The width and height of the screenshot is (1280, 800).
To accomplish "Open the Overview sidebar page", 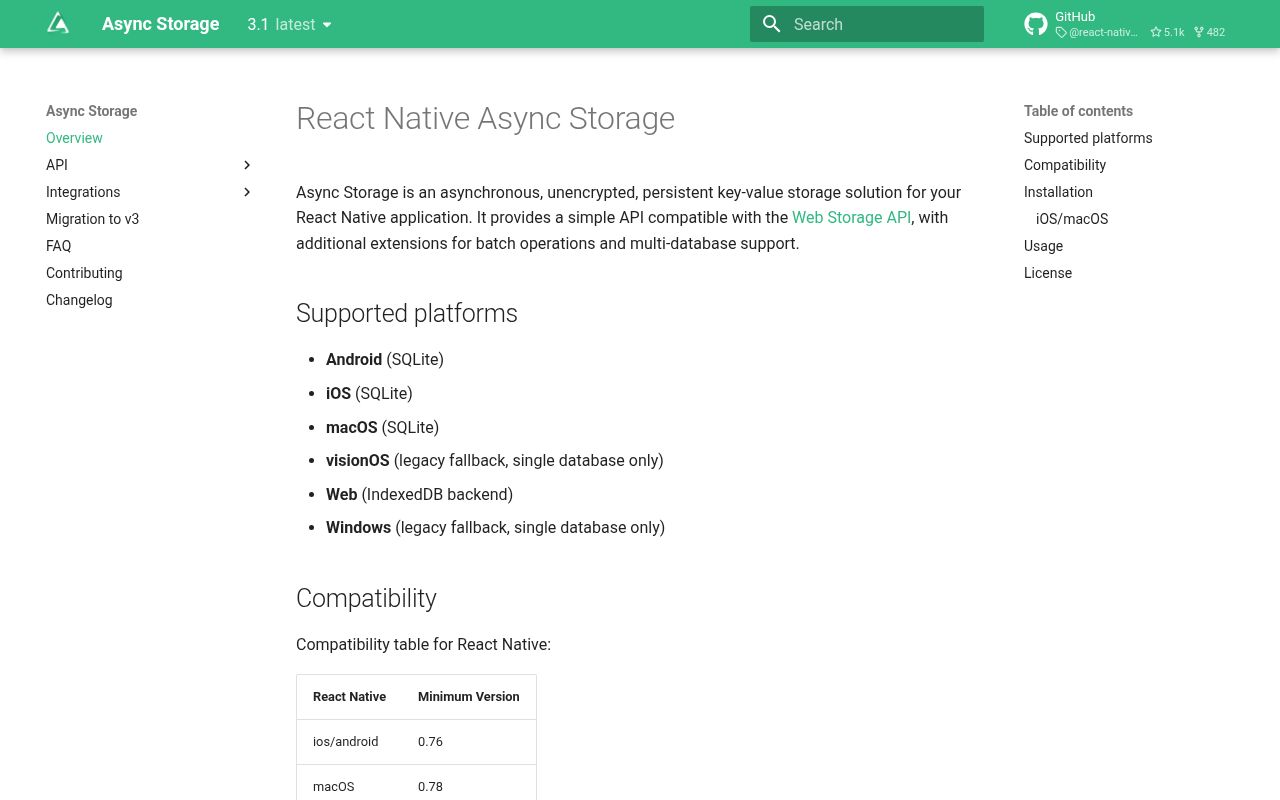I will pyautogui.click(x=74, y=138).
